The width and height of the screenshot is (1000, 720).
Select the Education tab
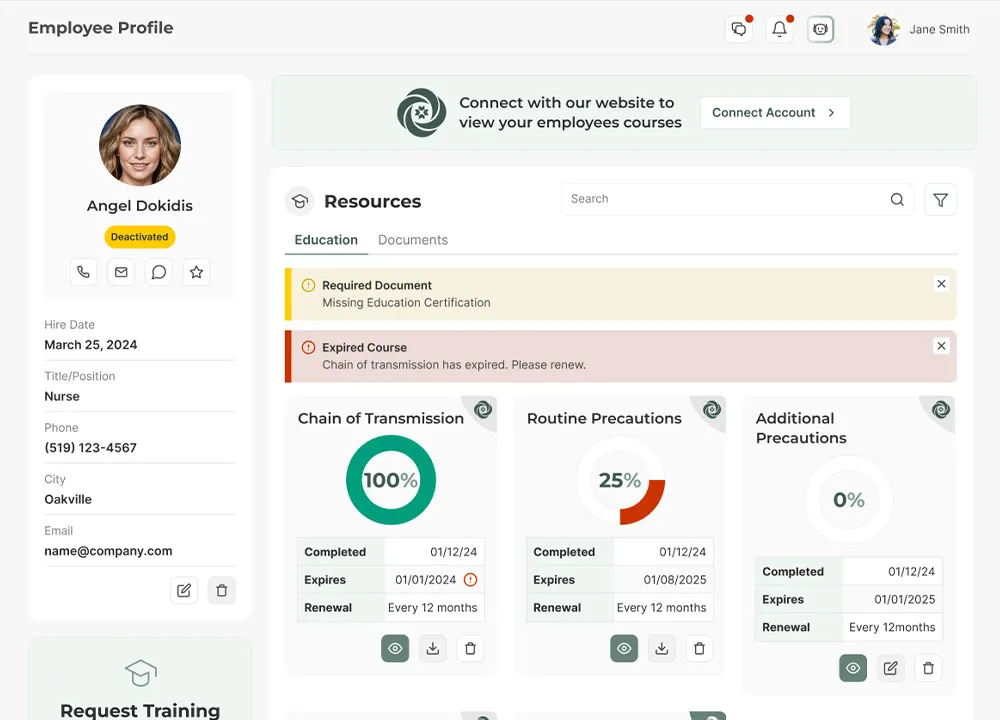(325, 240)
